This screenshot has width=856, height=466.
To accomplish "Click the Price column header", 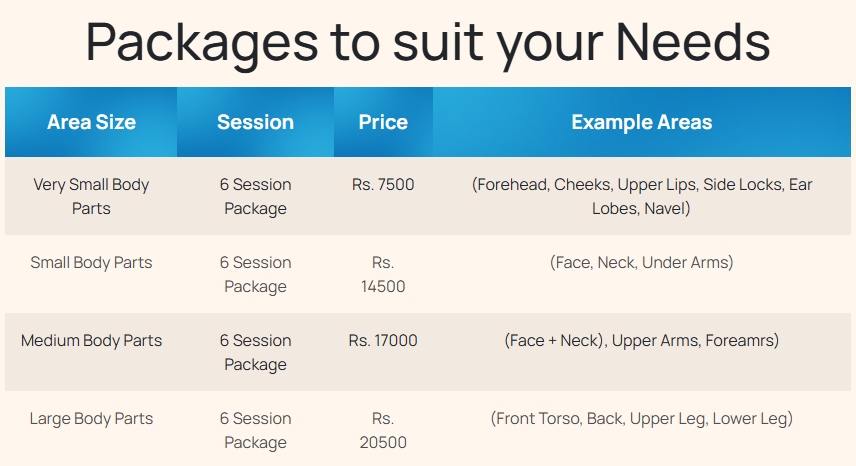I will click(x=383, y=122).
